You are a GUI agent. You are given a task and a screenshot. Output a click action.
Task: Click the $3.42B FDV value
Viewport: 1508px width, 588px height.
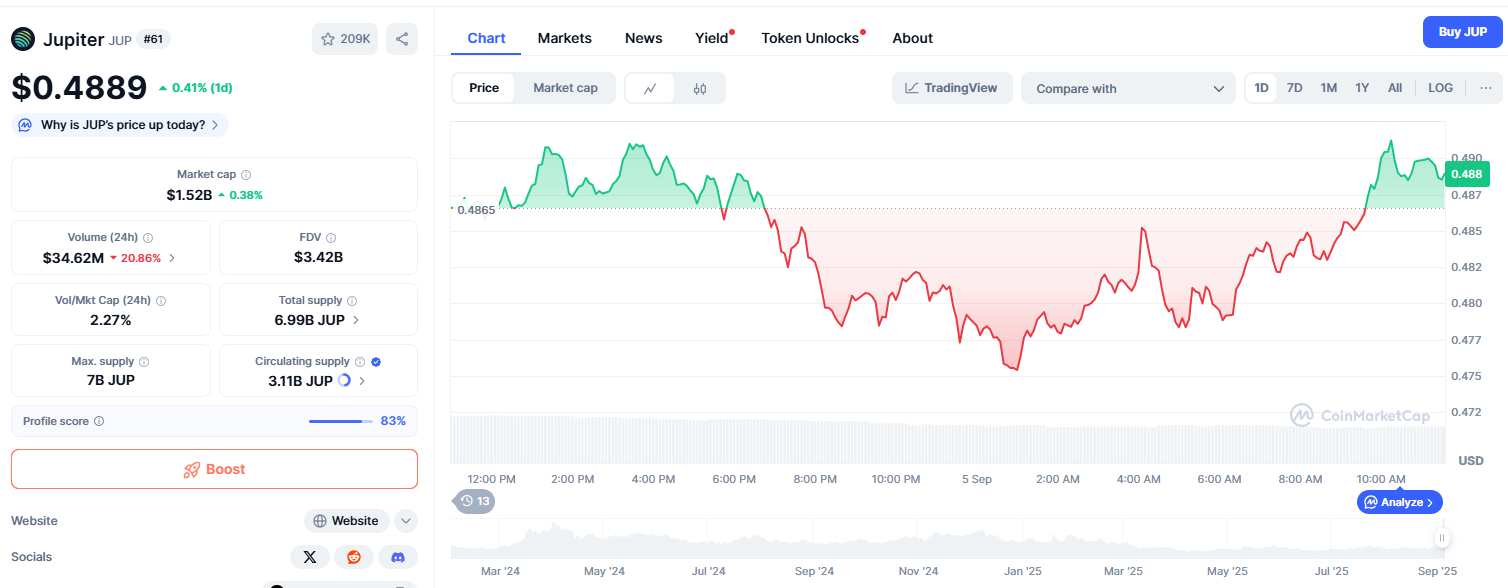[318, 257]
